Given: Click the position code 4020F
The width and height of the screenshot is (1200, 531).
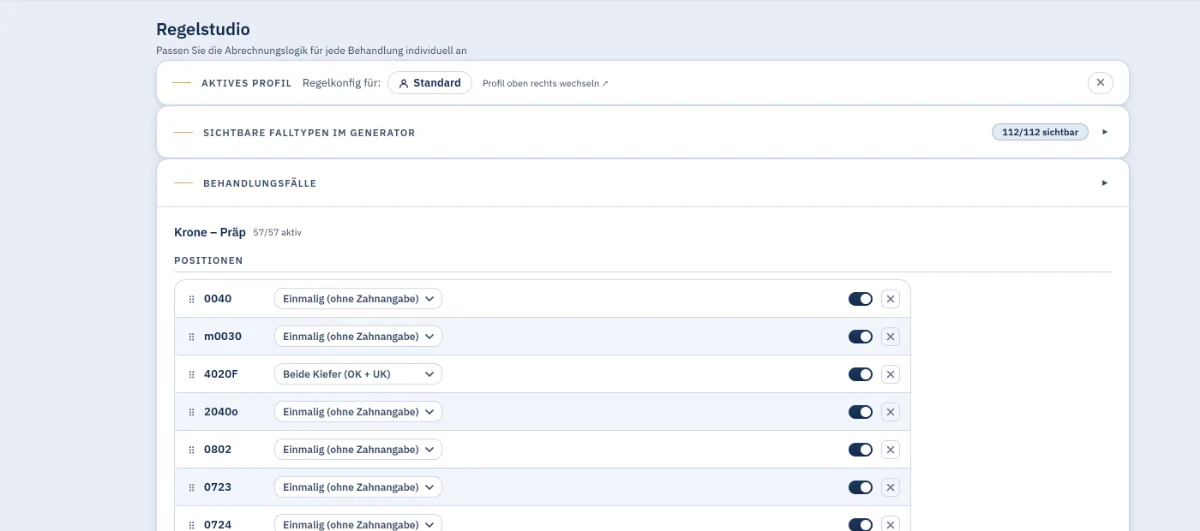Looking at the screenshot, I should tap(221, 374).
